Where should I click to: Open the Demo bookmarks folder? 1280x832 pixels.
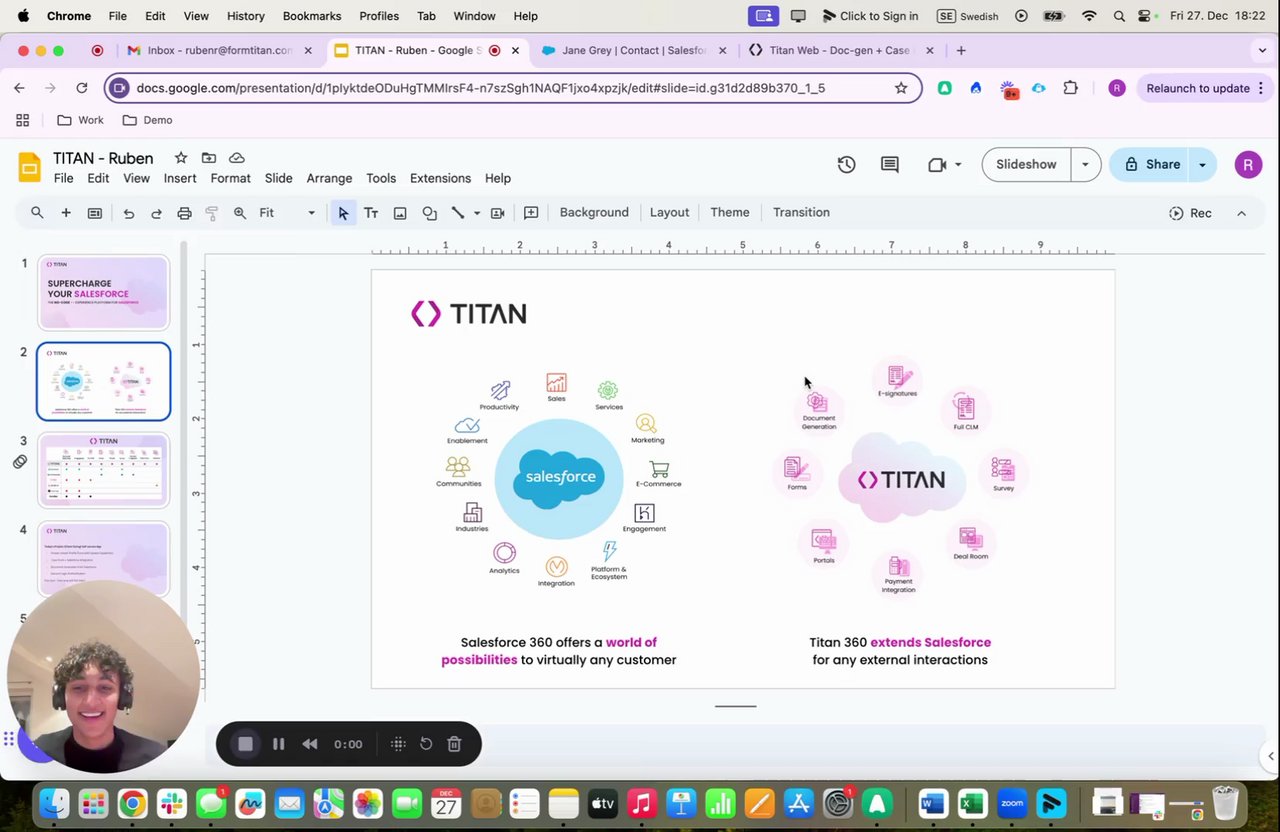pyautogui.click(x=147, y=120)
